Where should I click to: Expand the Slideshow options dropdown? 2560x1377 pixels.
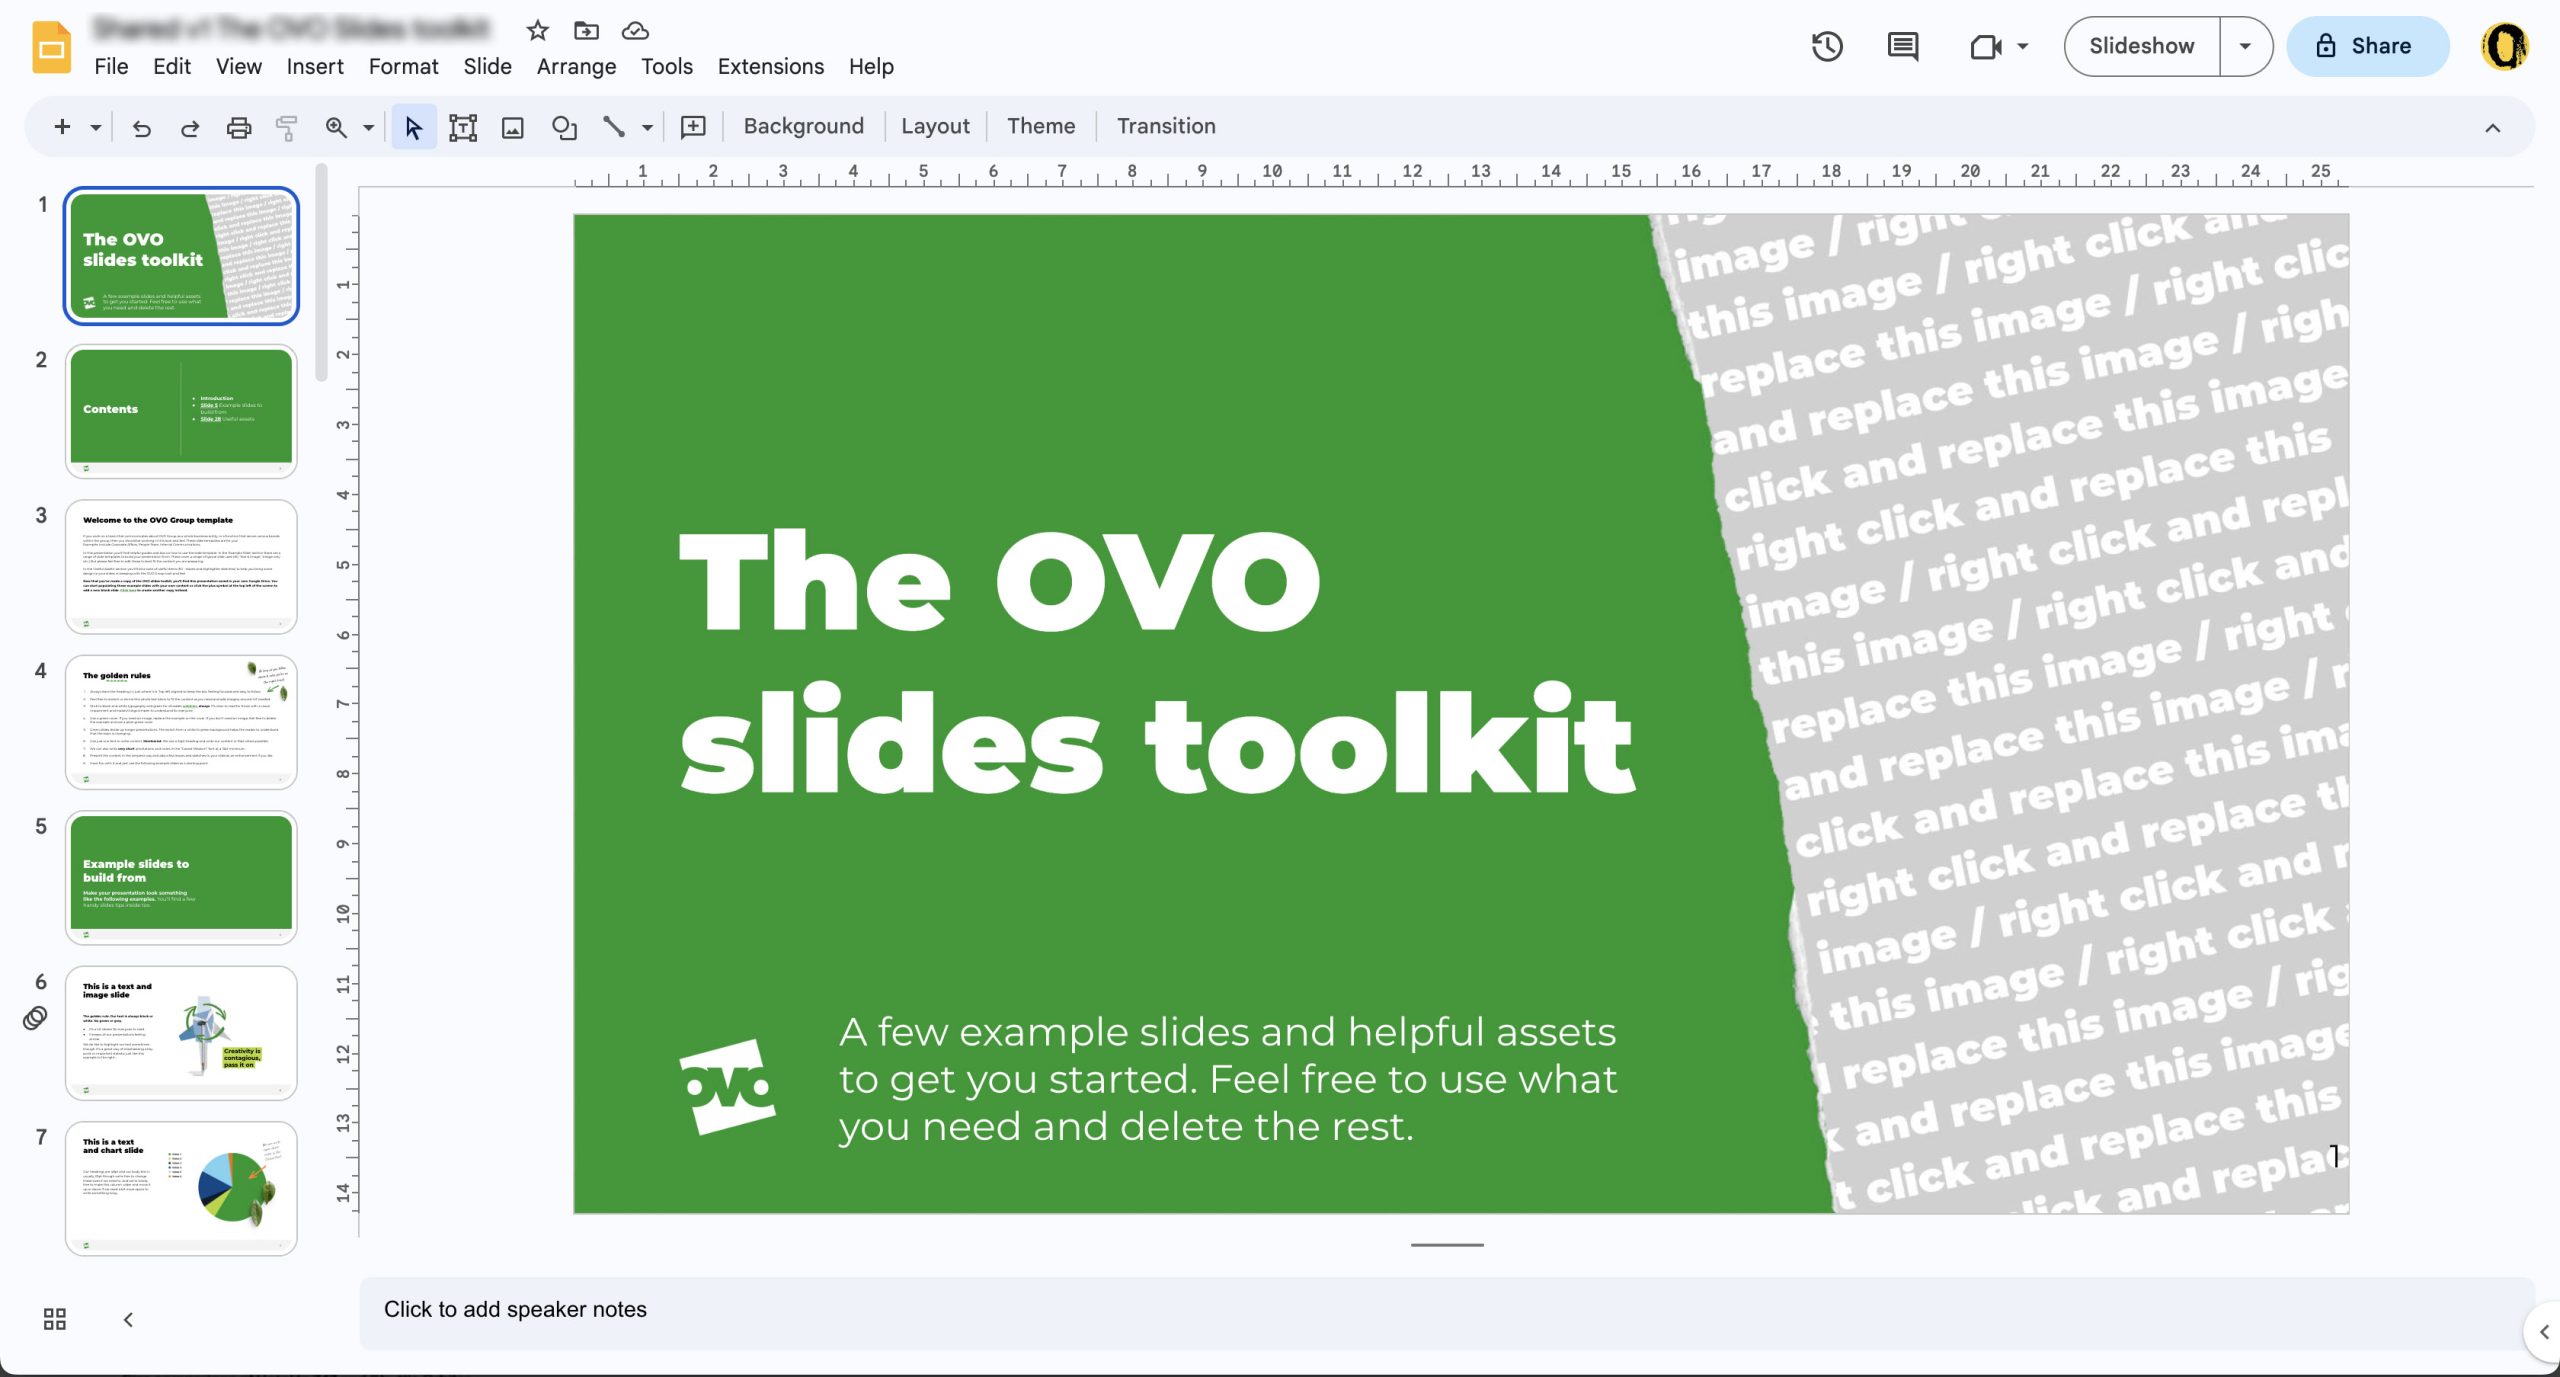click(2245, 46)
